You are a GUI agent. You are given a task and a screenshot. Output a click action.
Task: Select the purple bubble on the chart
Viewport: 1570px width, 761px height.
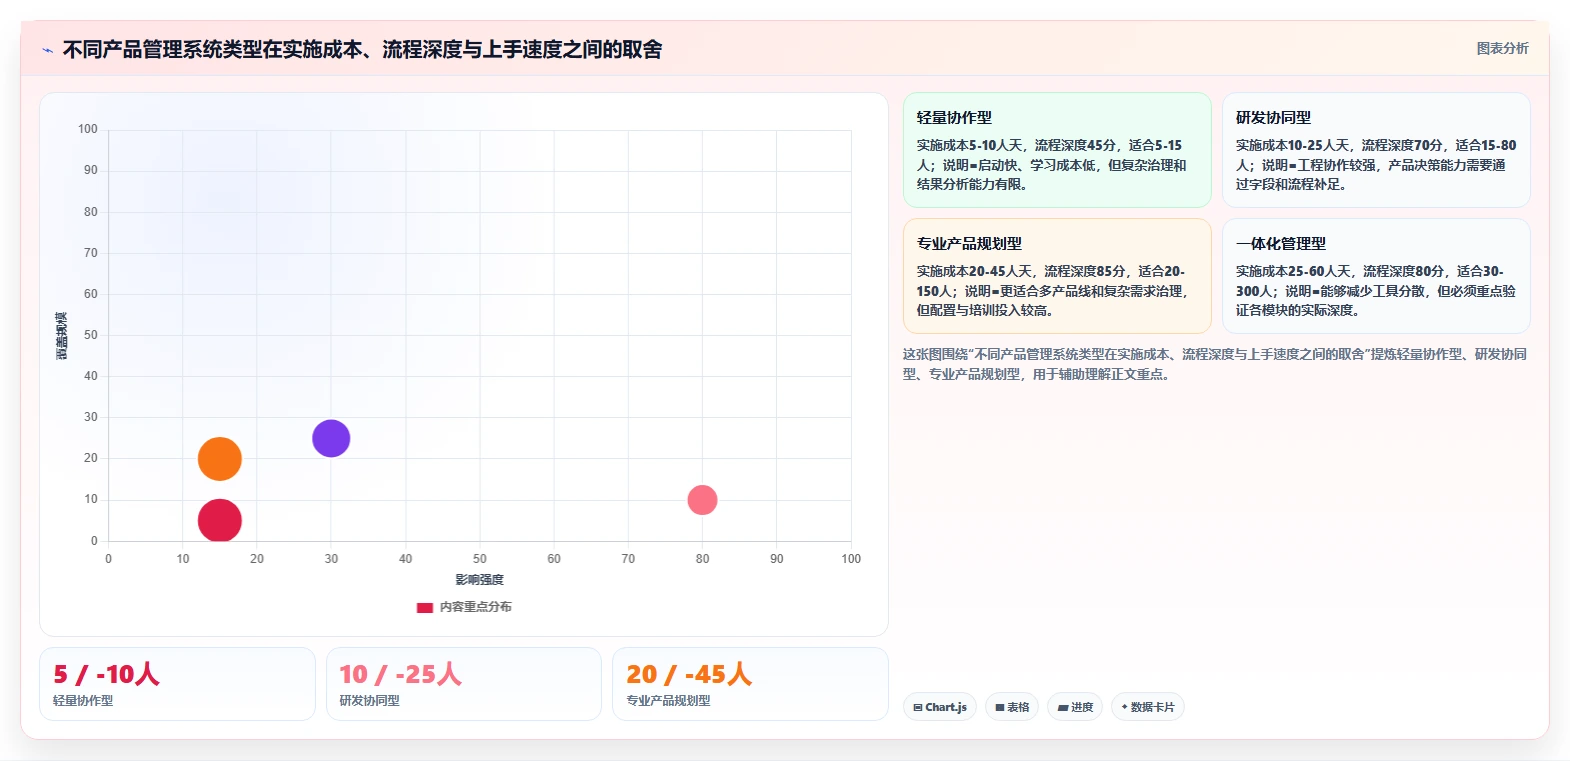(x=331, y=438)
